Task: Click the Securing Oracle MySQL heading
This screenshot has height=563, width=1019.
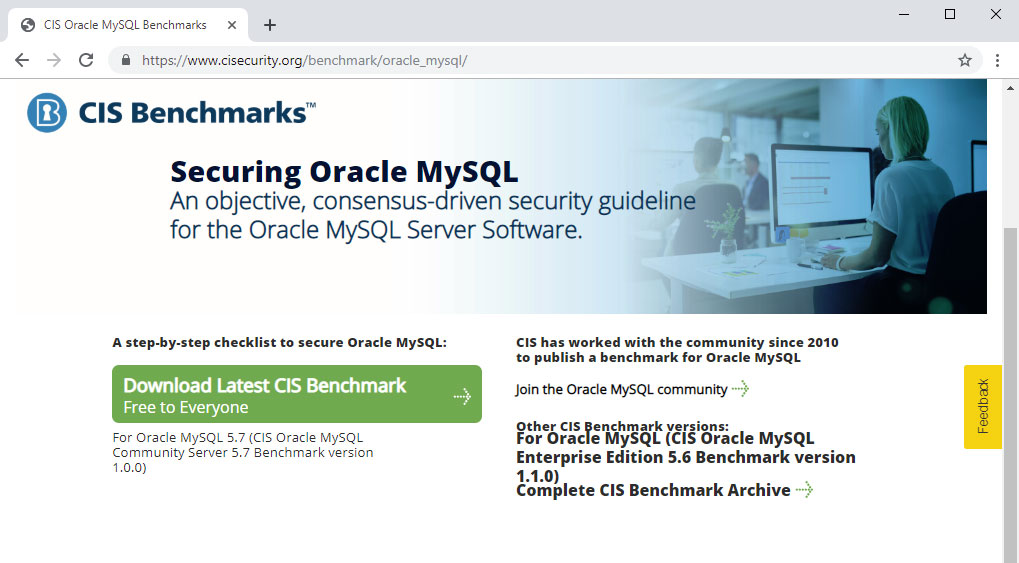Action: click(344, 172)
